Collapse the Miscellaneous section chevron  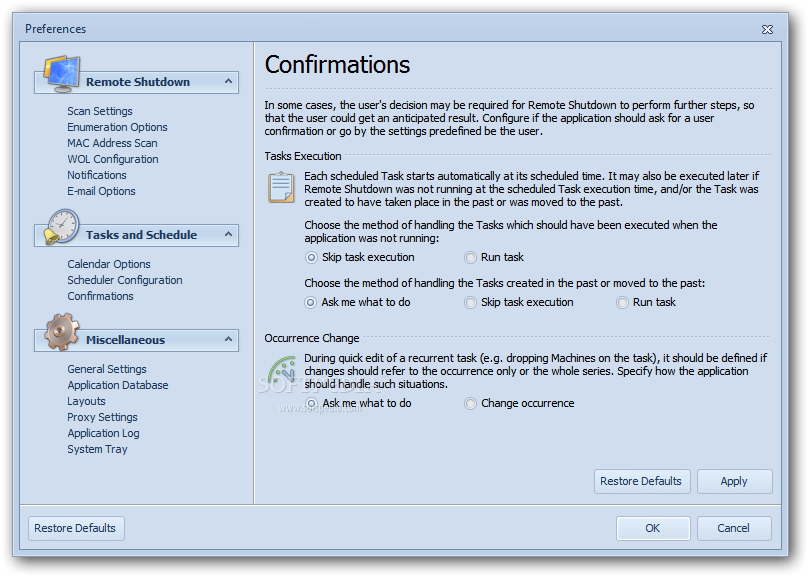229,340
